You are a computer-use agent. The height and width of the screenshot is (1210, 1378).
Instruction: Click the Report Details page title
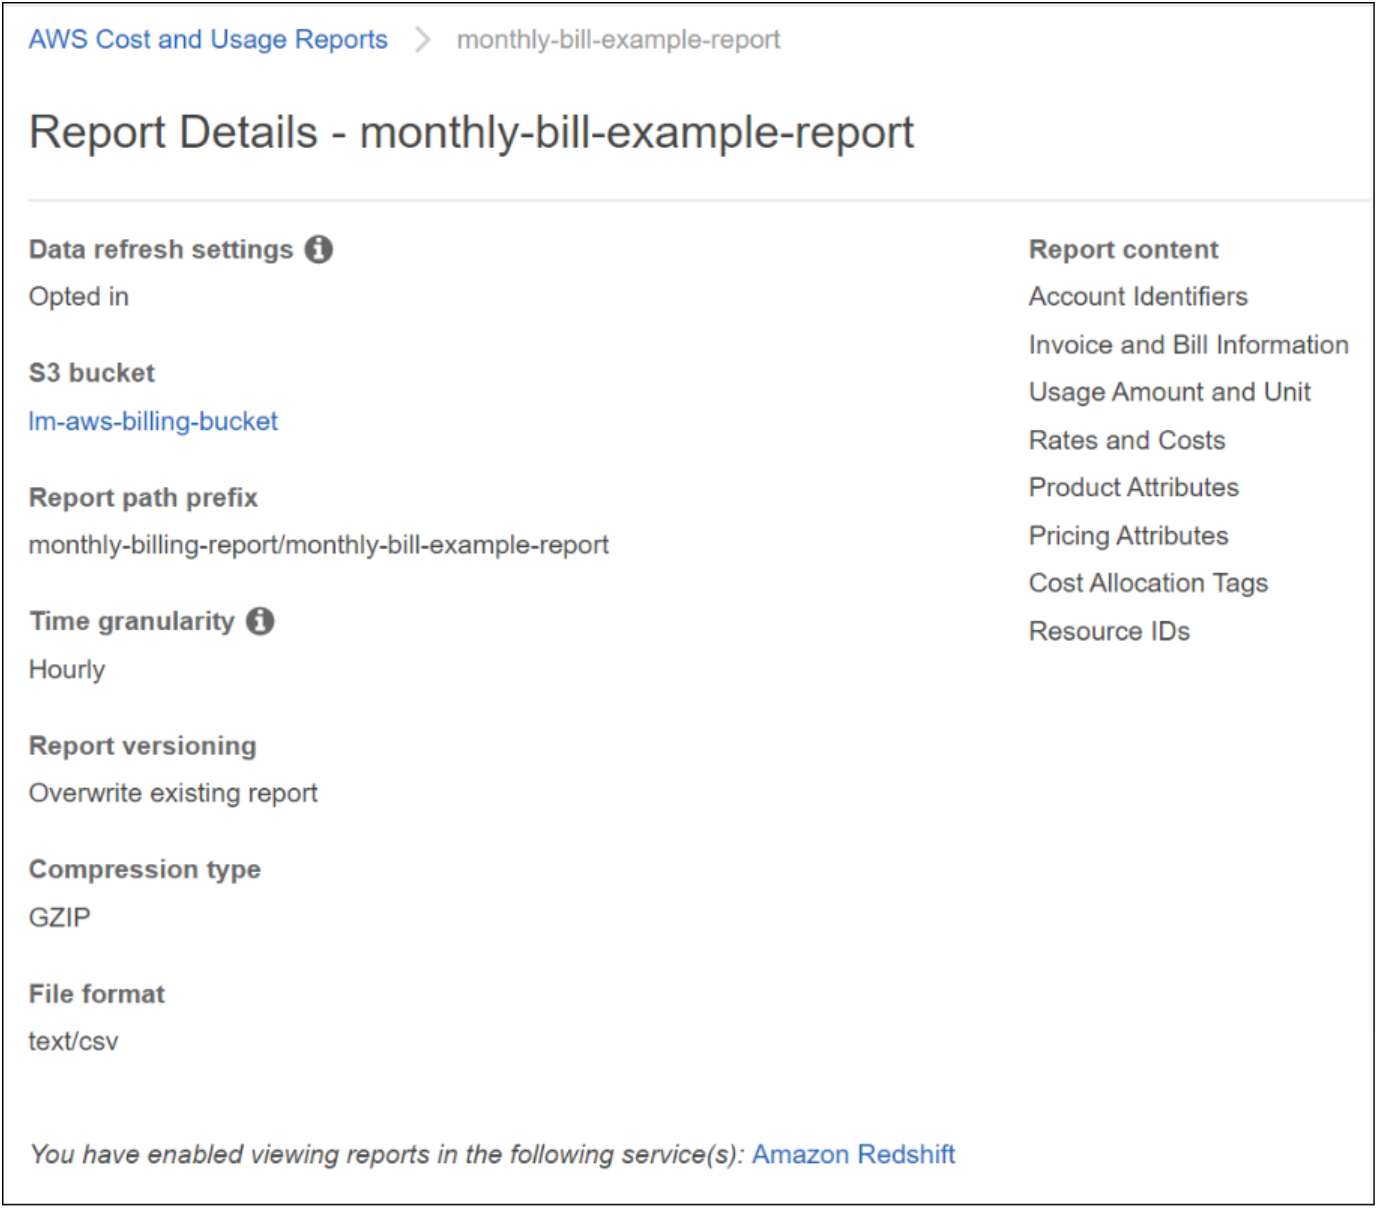[472, 131]
